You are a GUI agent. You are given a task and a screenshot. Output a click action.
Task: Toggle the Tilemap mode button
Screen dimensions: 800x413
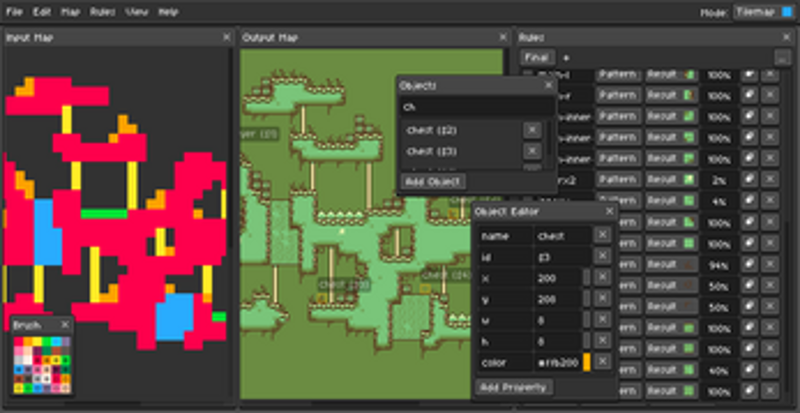tap(764, 12)
